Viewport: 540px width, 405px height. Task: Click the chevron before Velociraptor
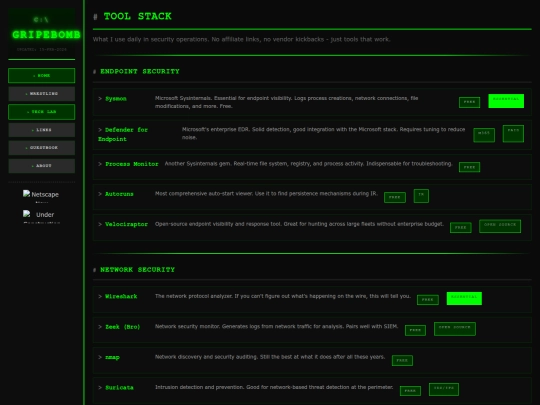point(100,224)
